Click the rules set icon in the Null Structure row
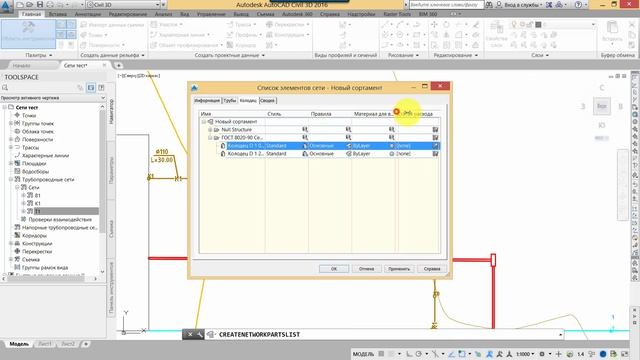Viewport: 640px width, 360px height. 349,130
